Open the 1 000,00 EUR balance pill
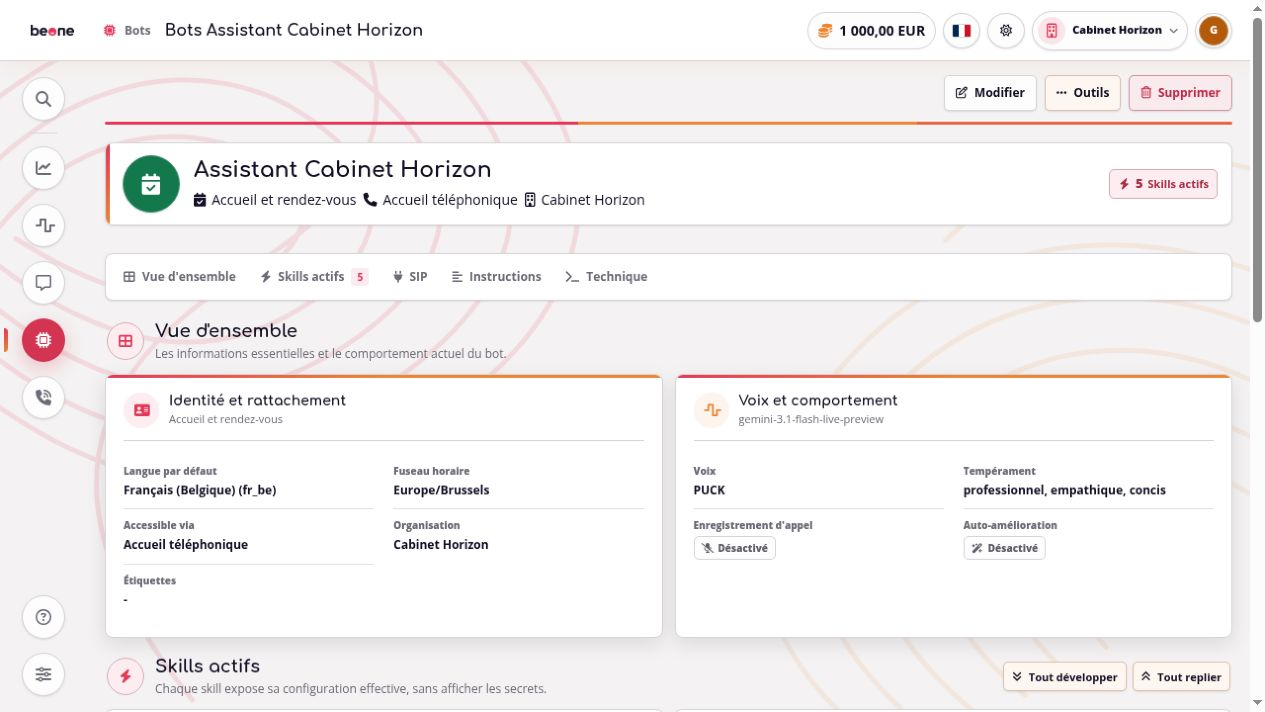The height and width of the screenshot is (712, 1265). pos(871,30)
